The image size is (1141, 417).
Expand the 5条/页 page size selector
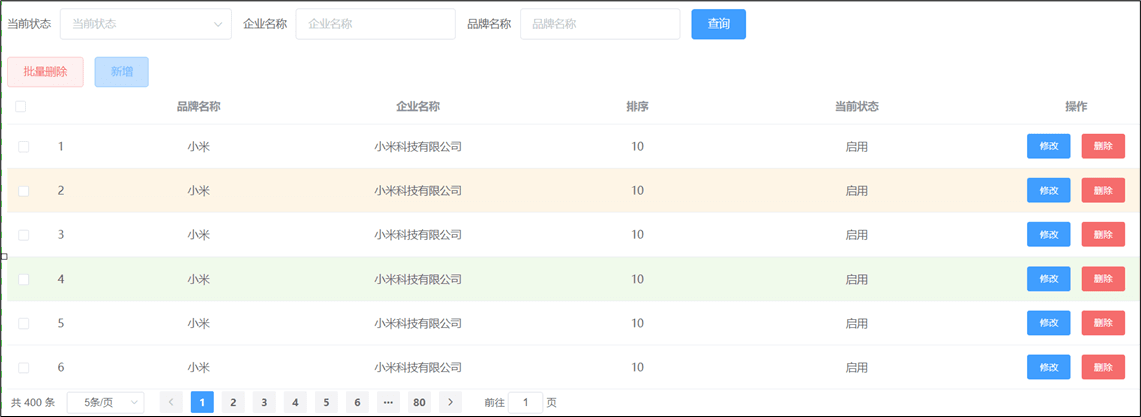(105, 402)
